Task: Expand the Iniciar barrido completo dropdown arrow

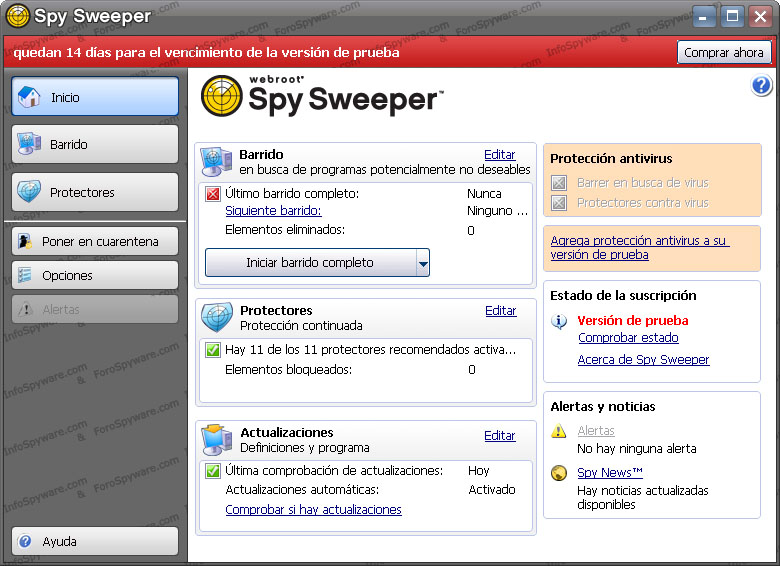Action: click(x=423, y=263)
